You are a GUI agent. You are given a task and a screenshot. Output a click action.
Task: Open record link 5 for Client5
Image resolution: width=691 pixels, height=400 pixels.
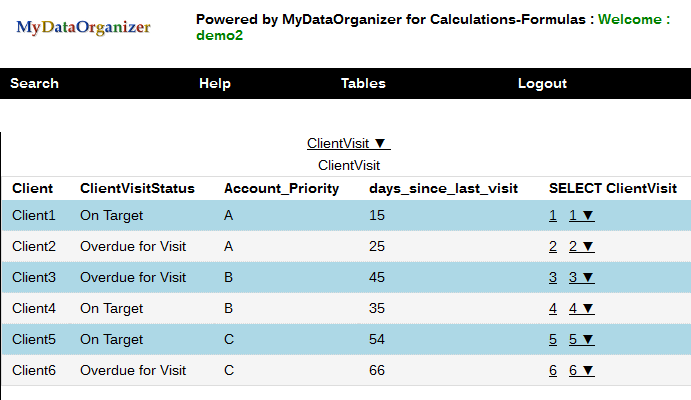553,339
